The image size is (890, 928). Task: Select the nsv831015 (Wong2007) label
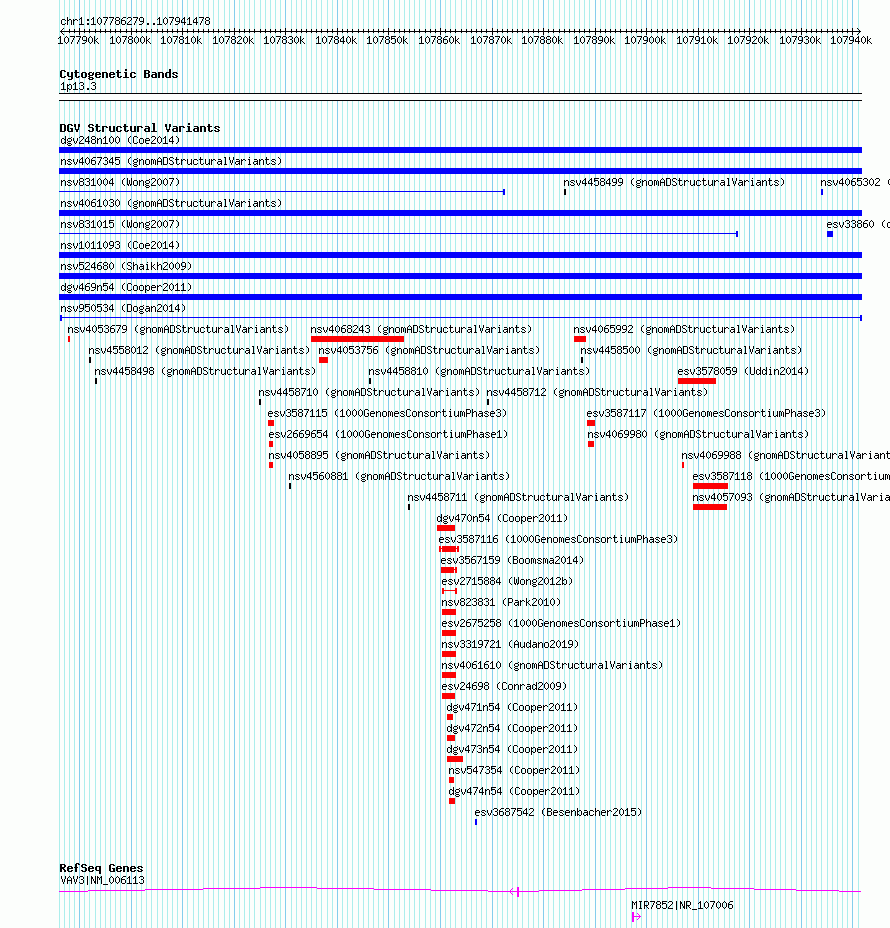pos(120,224)
